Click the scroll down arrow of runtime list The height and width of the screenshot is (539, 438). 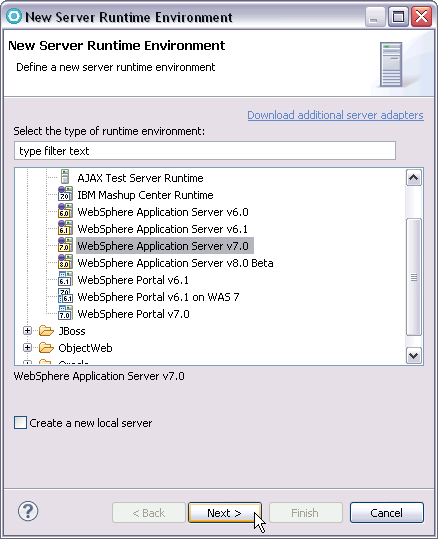(x=414, y=355)
